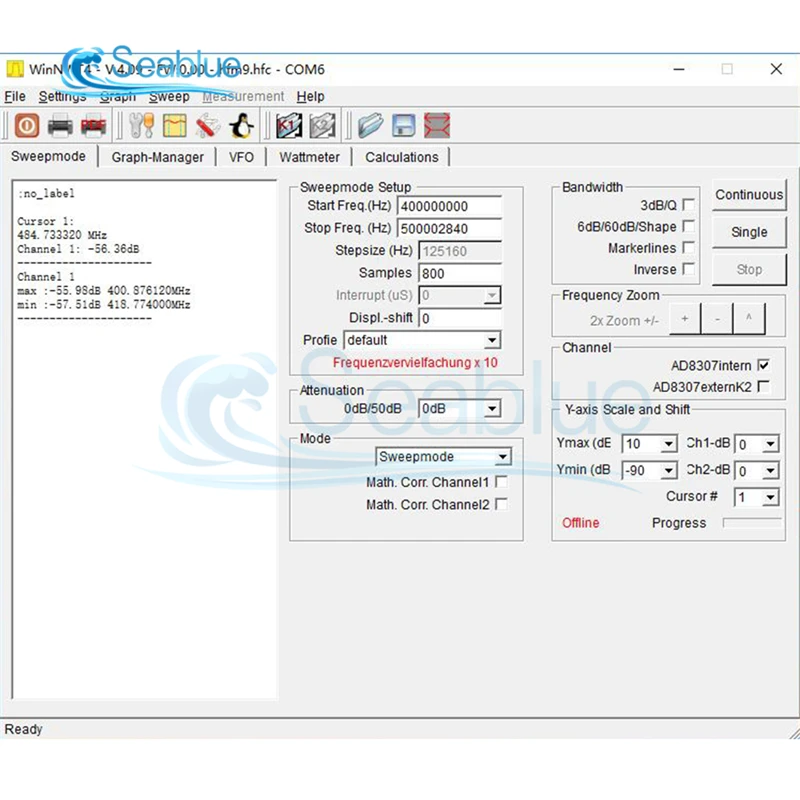Click the Frequenzvervielfachung x 10 text
The height and width of the screenshot is (800, 800).
tap(415, 363)
